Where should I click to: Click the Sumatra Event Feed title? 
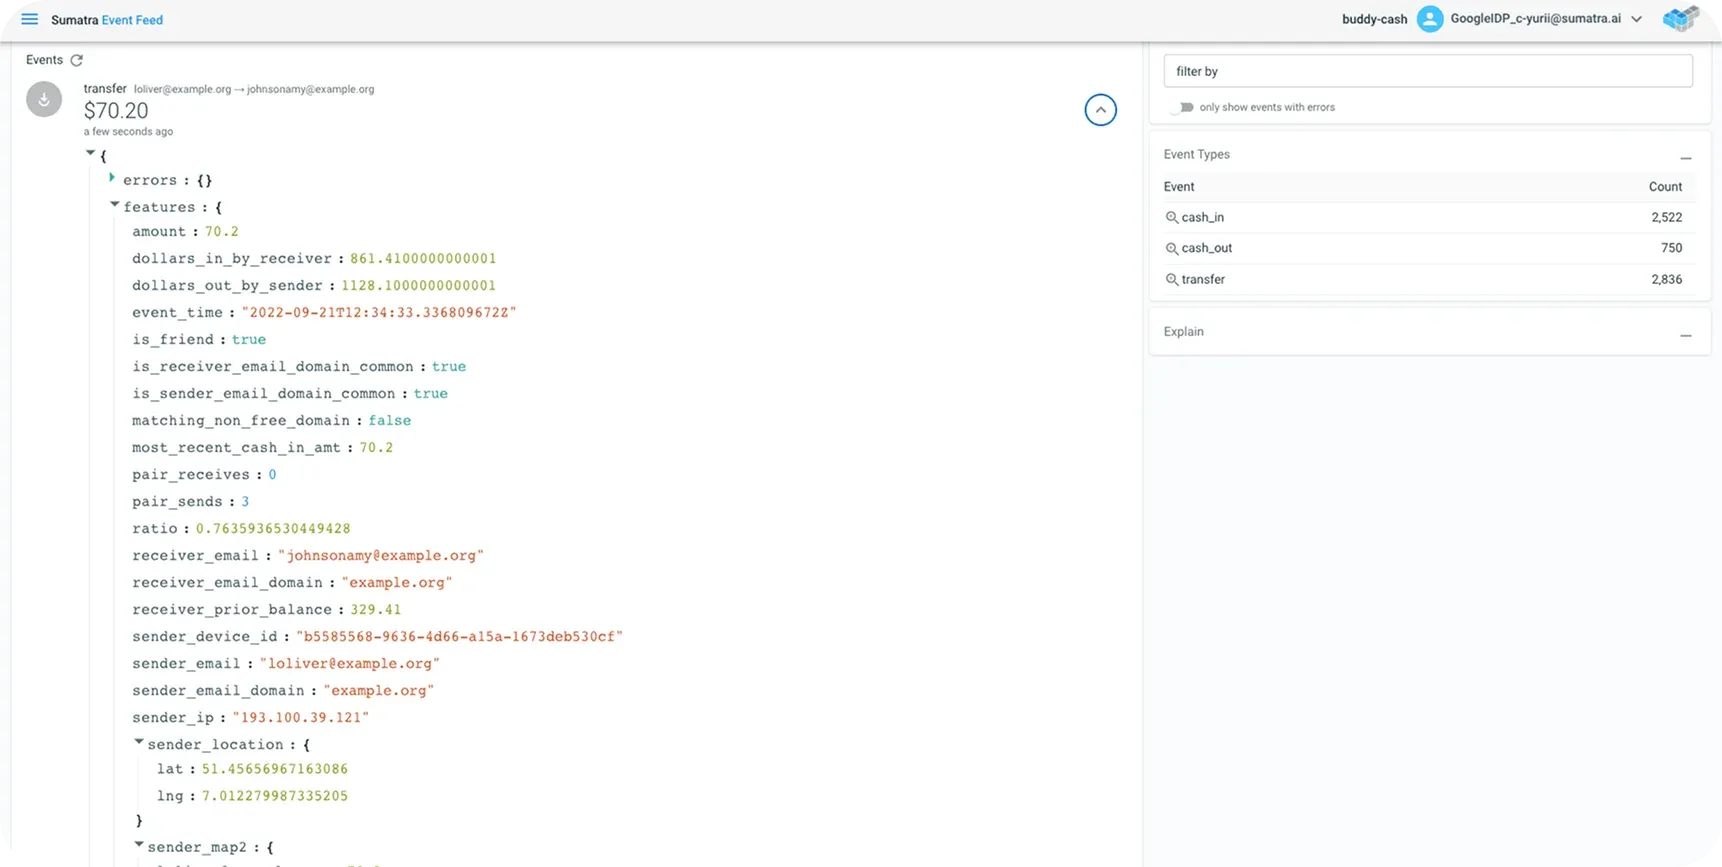click(107, 20)
